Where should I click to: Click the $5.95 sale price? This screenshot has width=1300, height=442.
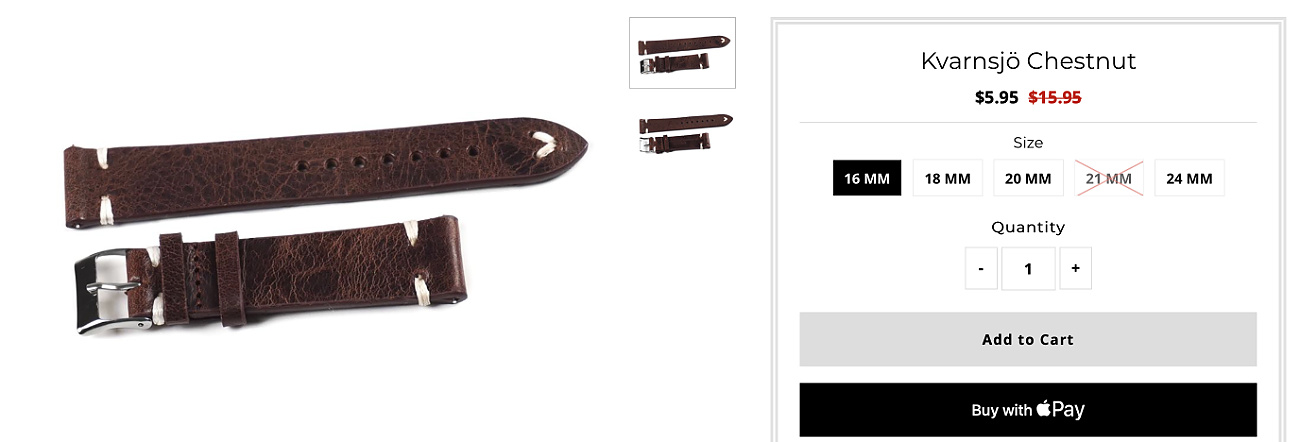(997, 98)
